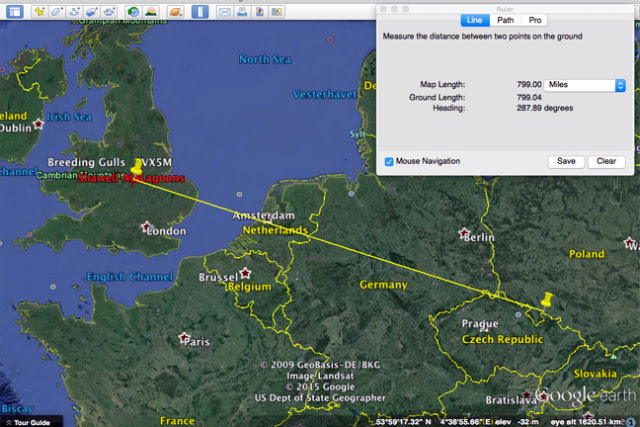Open View in Google Maps icon

click(x=277, y=12)
